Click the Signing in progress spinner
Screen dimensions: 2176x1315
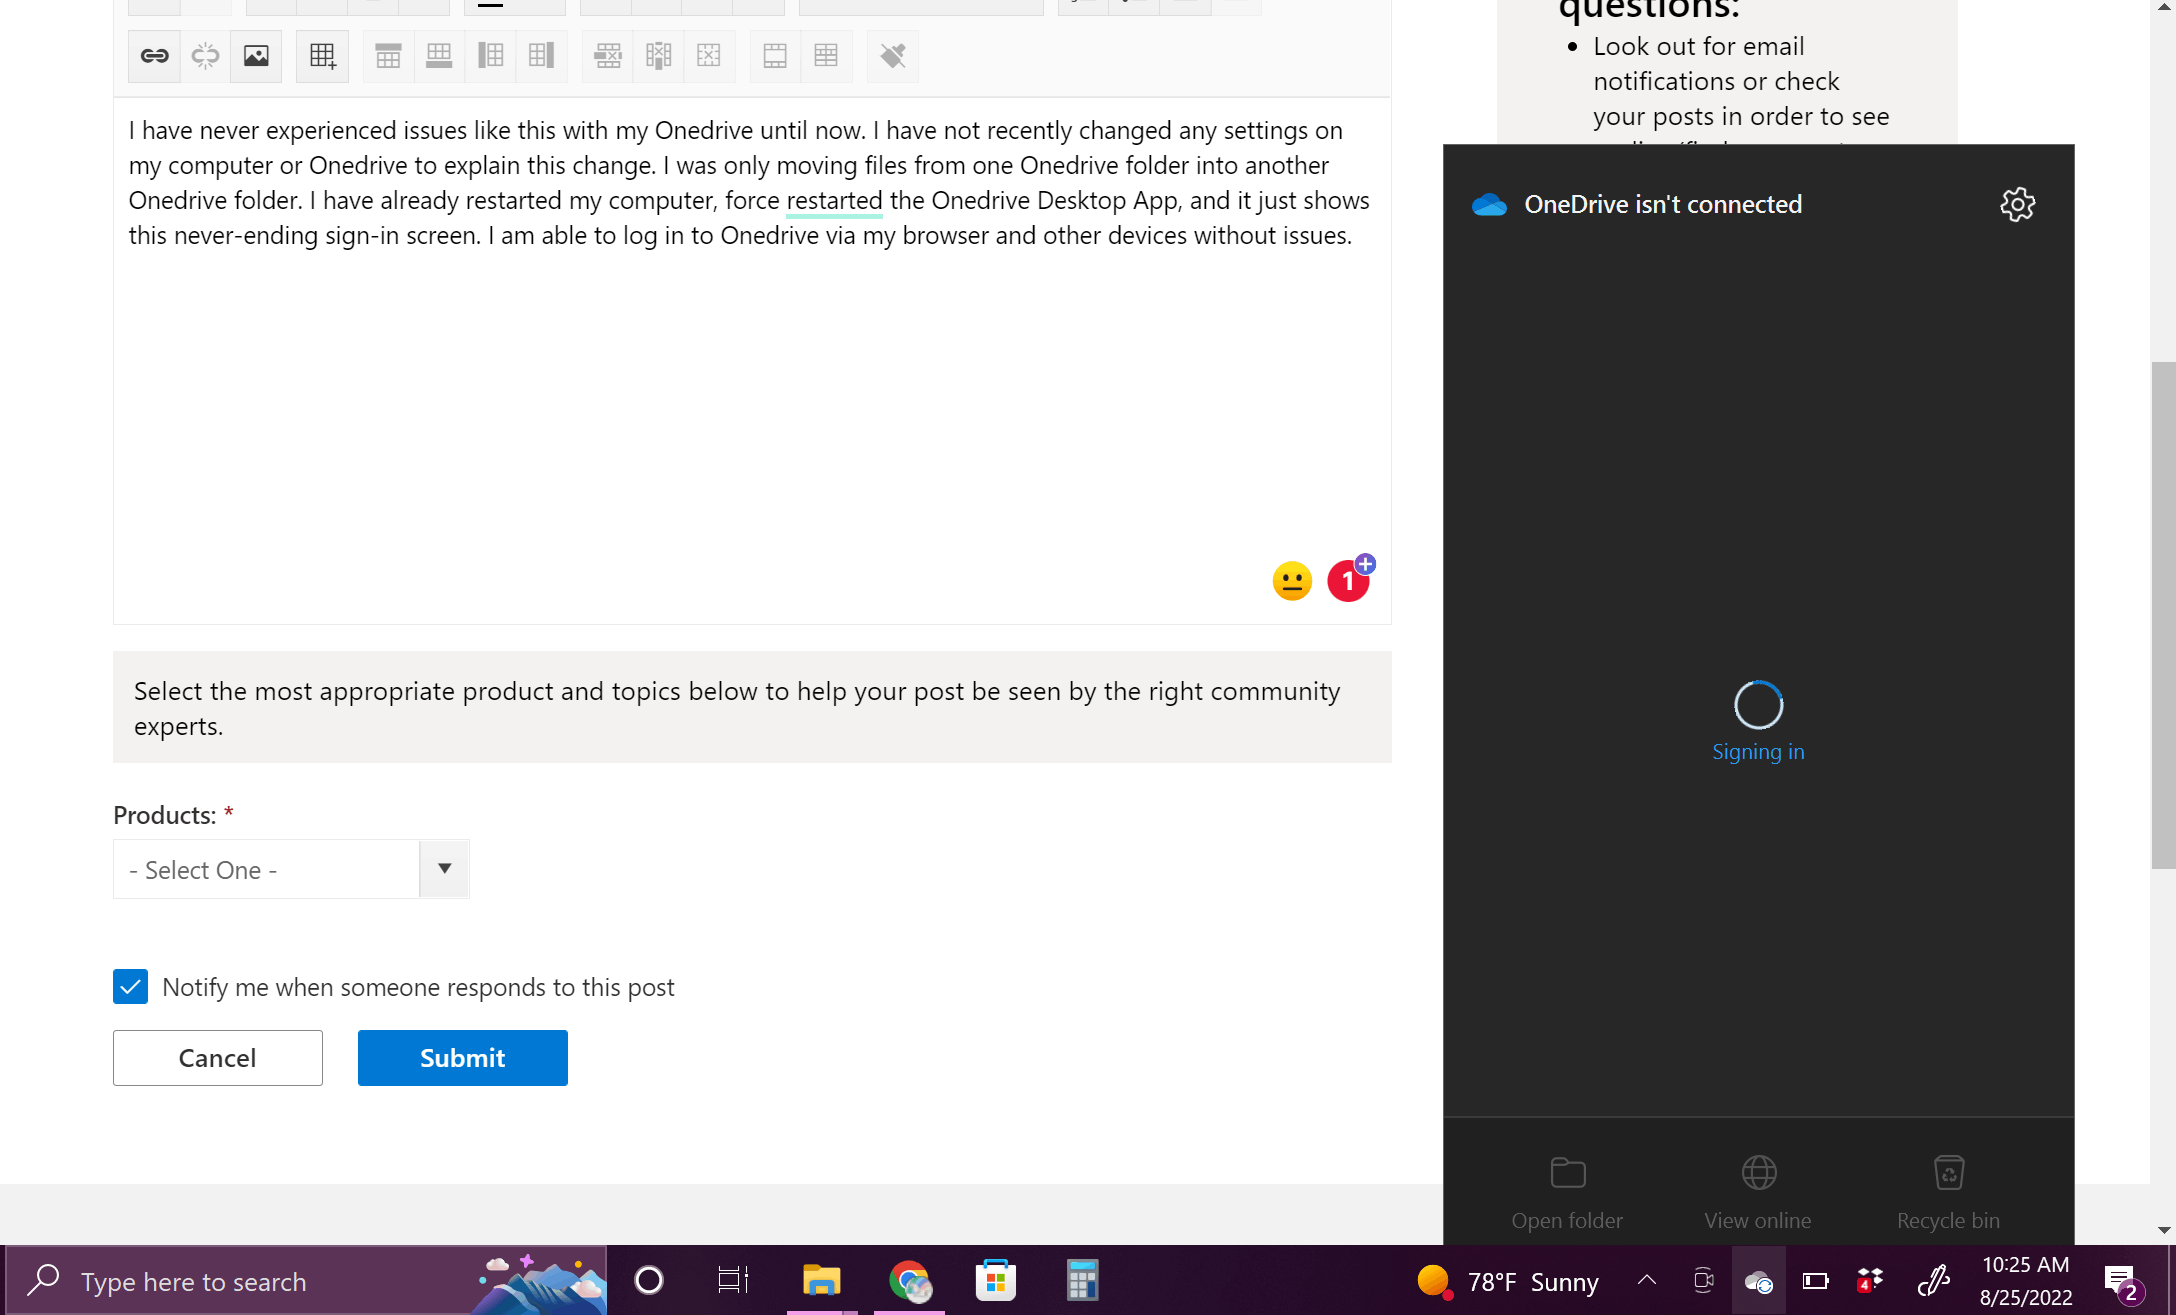coord(1758,706)
